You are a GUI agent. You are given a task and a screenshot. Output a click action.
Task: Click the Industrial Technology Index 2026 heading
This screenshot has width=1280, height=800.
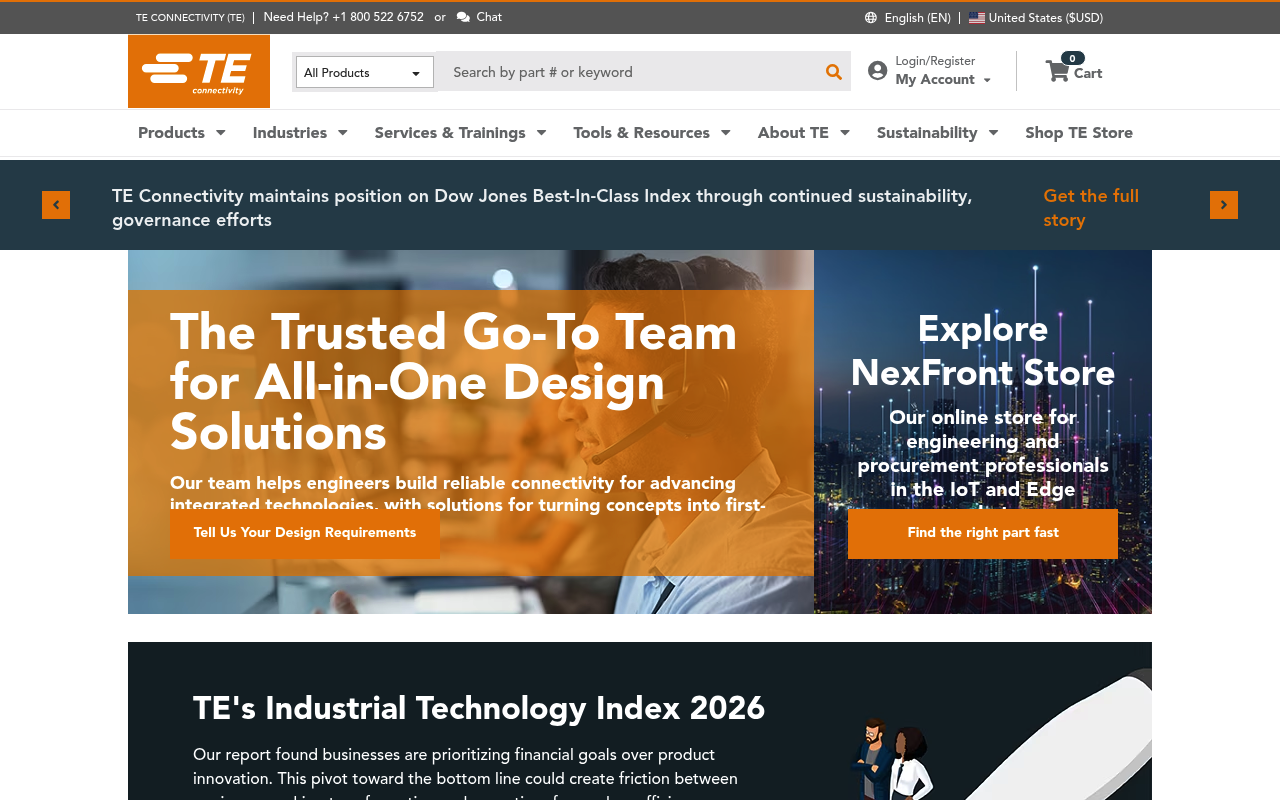pyautogui.click(x=479, y=708)
